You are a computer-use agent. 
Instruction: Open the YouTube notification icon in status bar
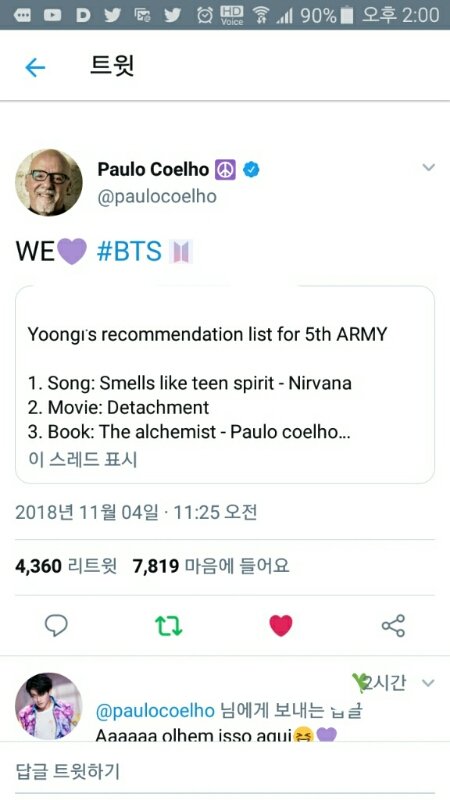(52, 15)
